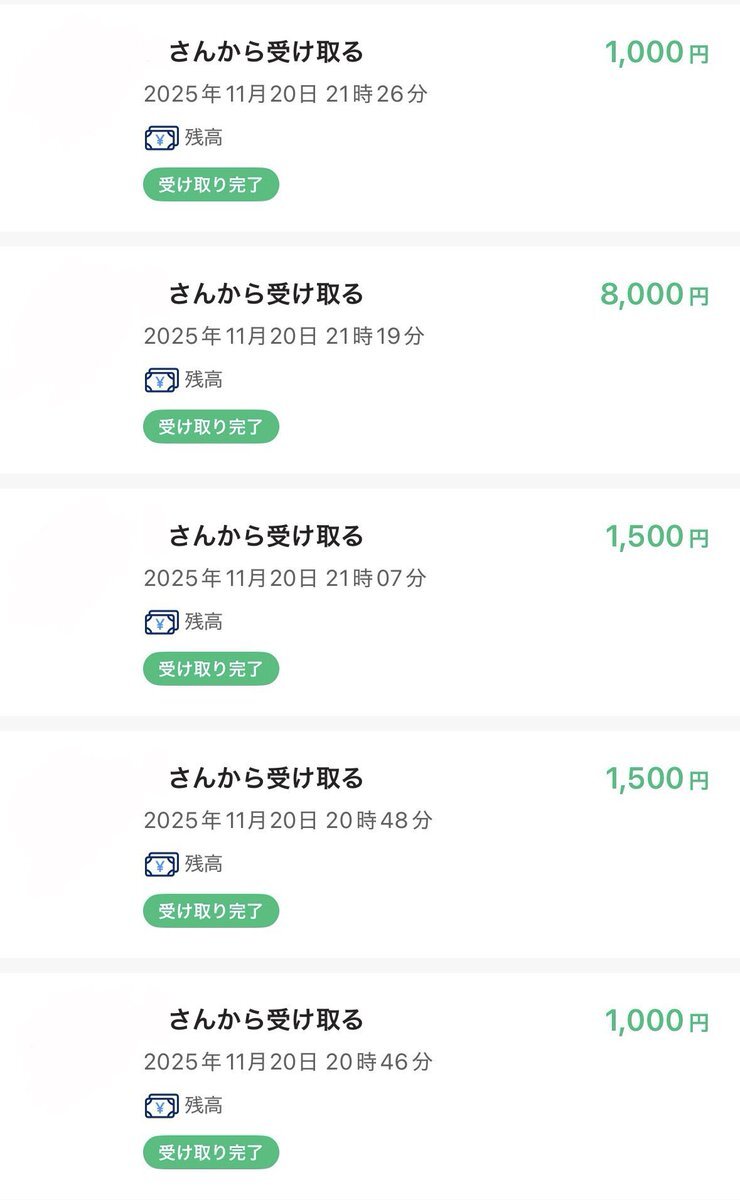
Task: Select the 1,000円 amount at 20時46分
Action: point(656,1020)
